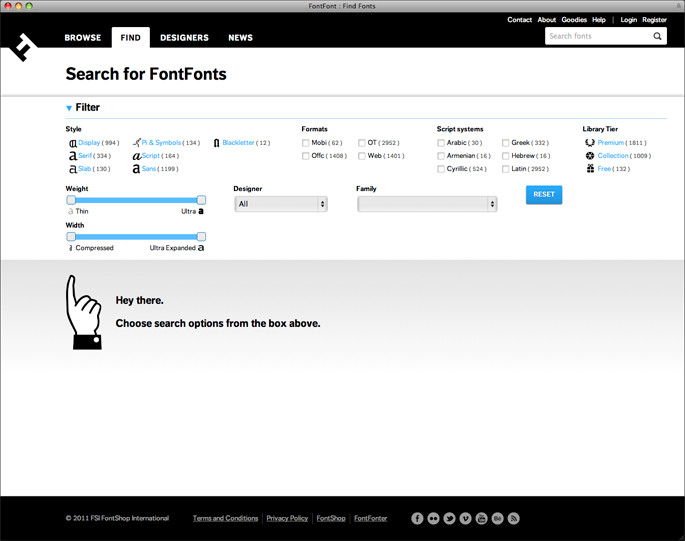Click the Ultra weight glyph icon

201,212
